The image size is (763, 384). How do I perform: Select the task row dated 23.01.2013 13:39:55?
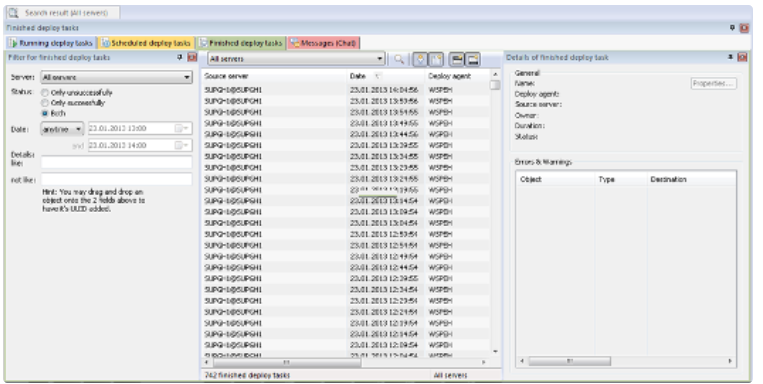[346, 146]
